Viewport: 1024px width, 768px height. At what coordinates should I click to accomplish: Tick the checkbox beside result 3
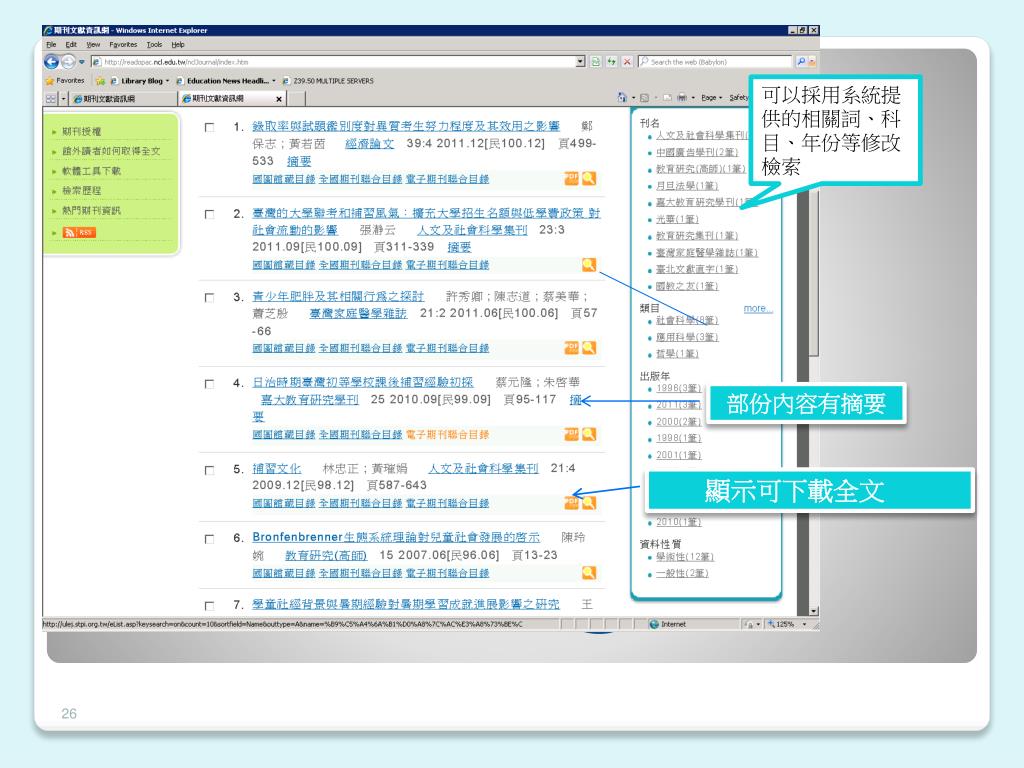pos(209,298)
